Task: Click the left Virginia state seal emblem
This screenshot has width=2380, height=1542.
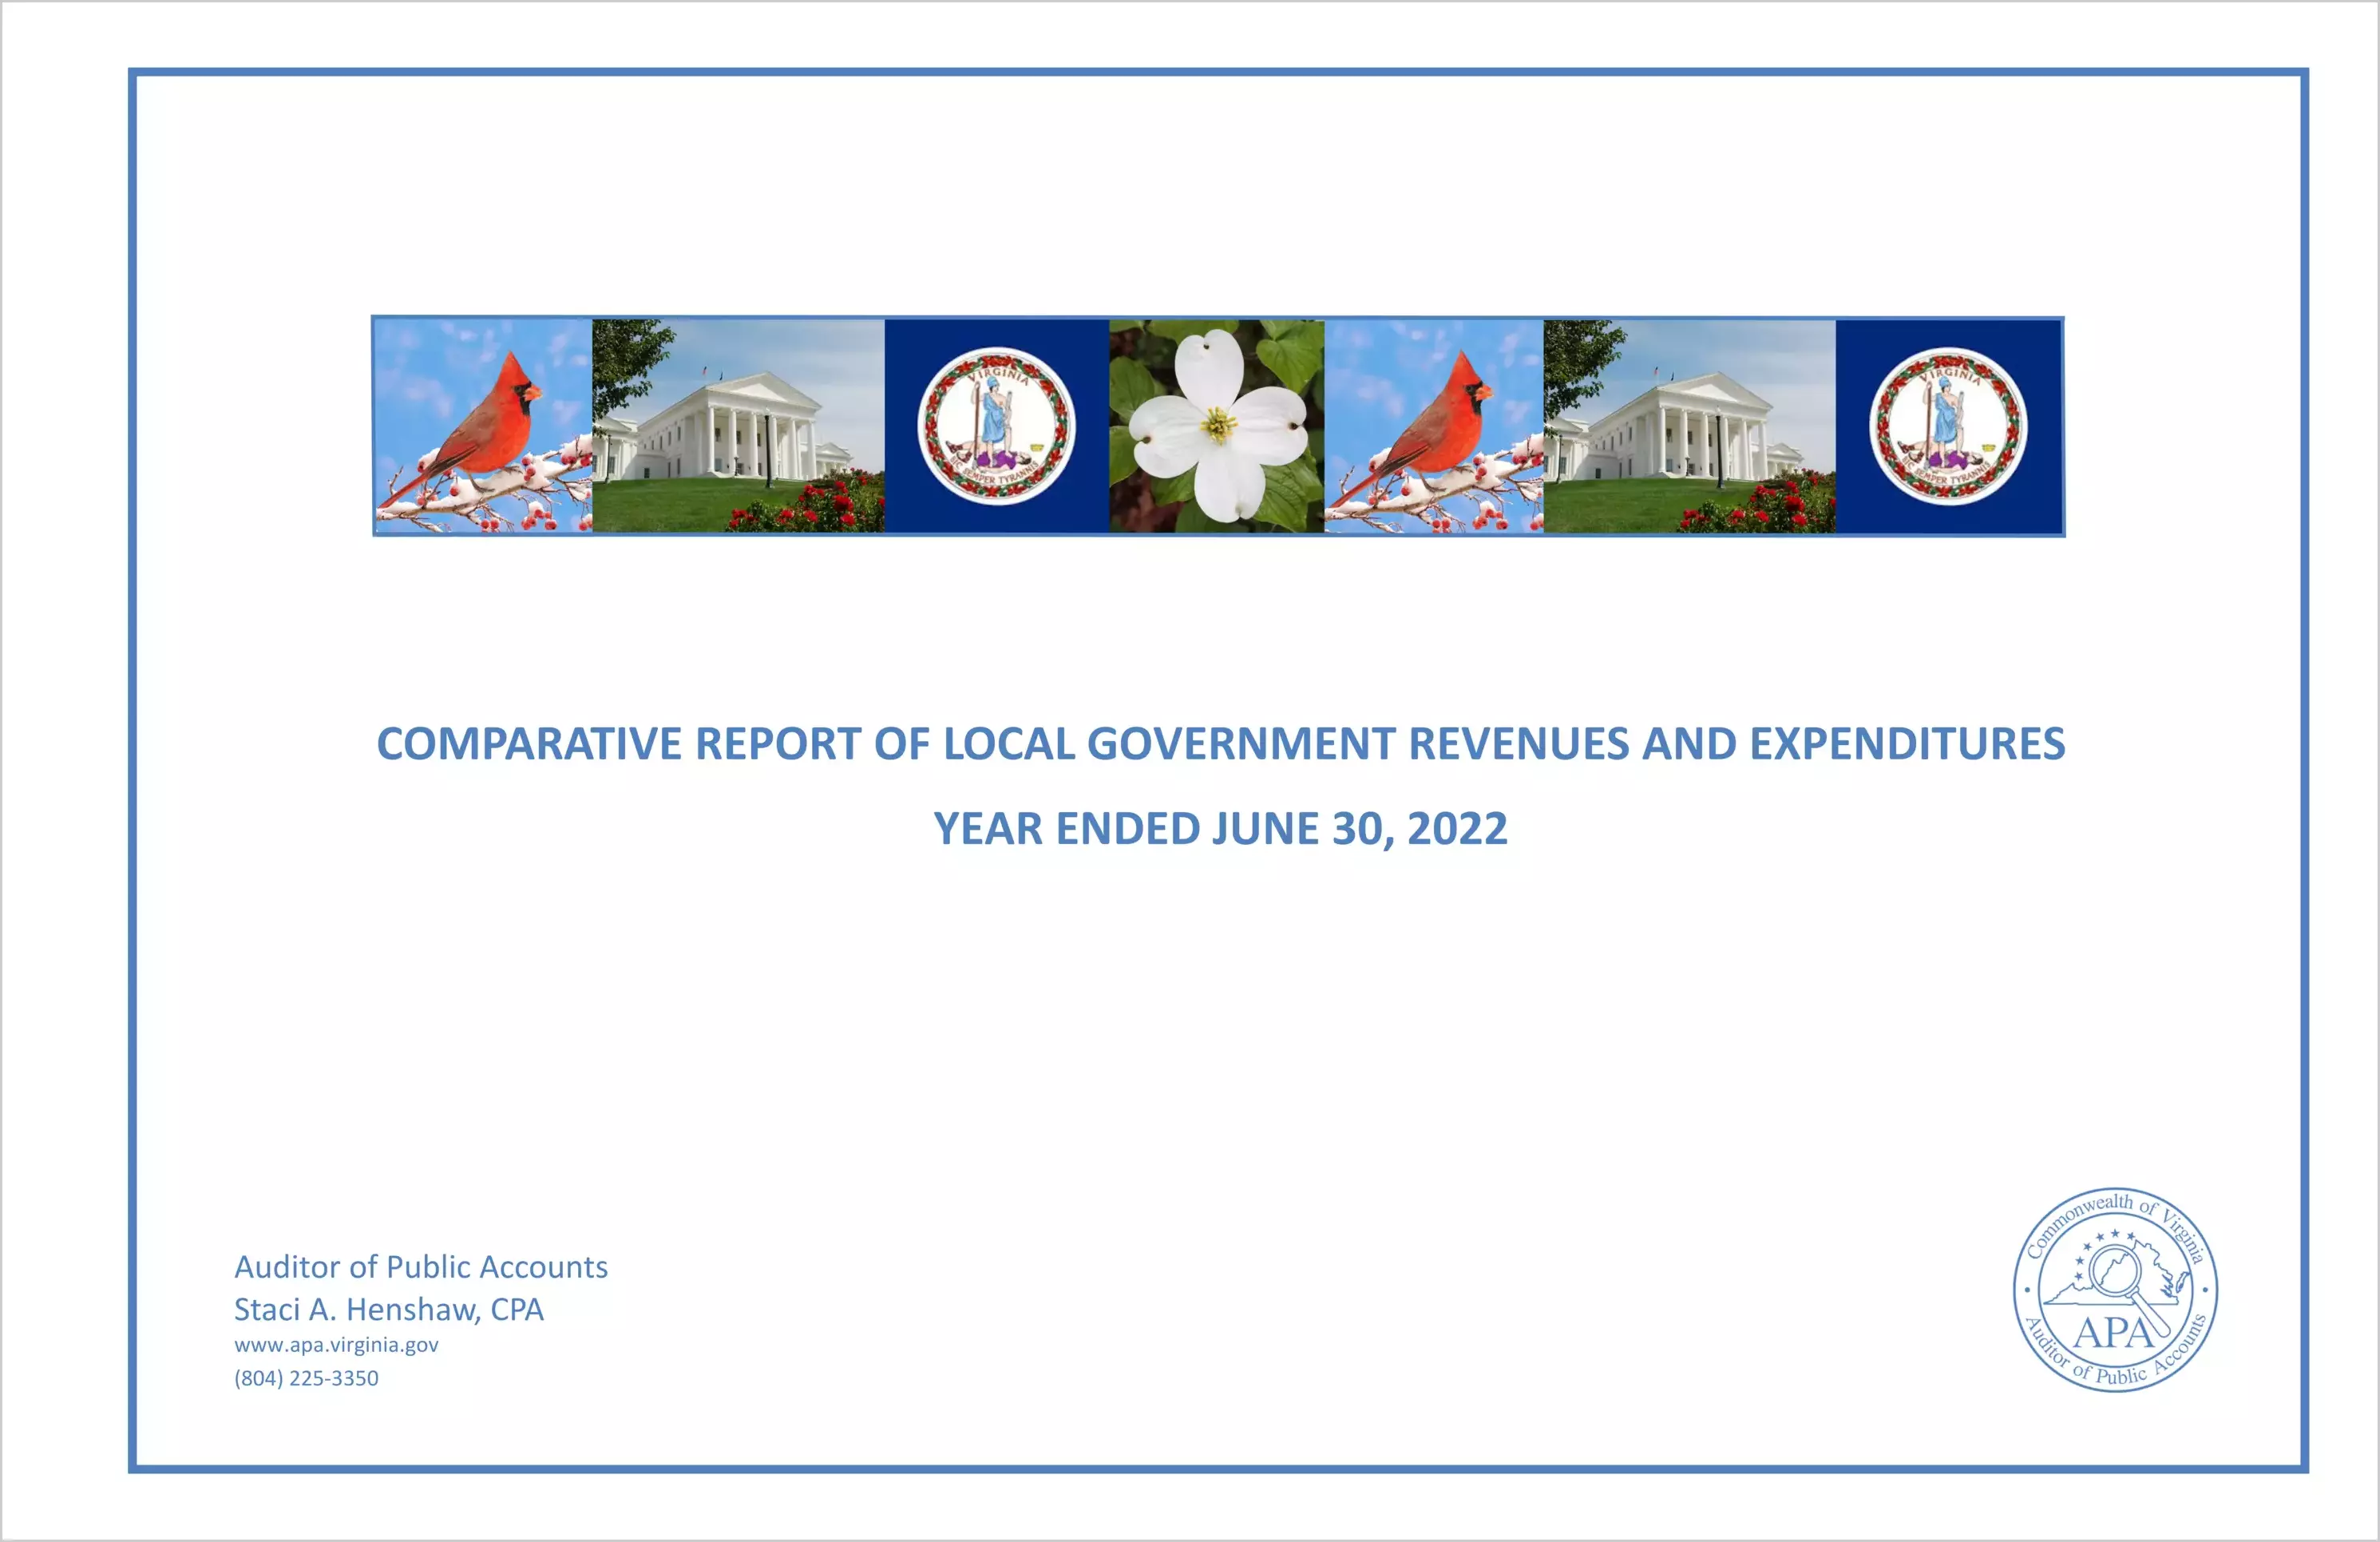Action: pyautogui.click(x=996, y=426)
